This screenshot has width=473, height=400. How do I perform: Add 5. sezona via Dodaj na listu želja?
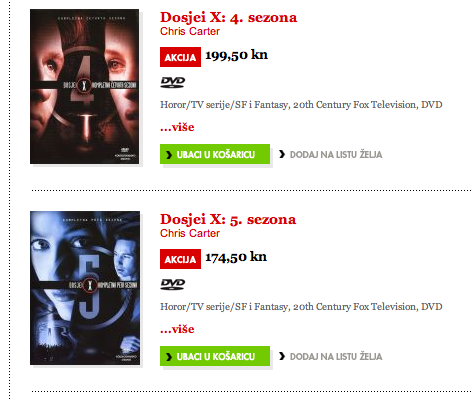coord(336,357)
